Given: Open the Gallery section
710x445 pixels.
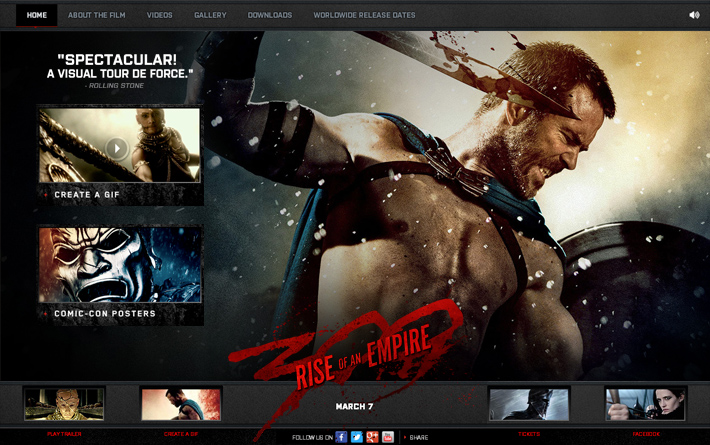Looking at the screenshot, I should (210, 15).
